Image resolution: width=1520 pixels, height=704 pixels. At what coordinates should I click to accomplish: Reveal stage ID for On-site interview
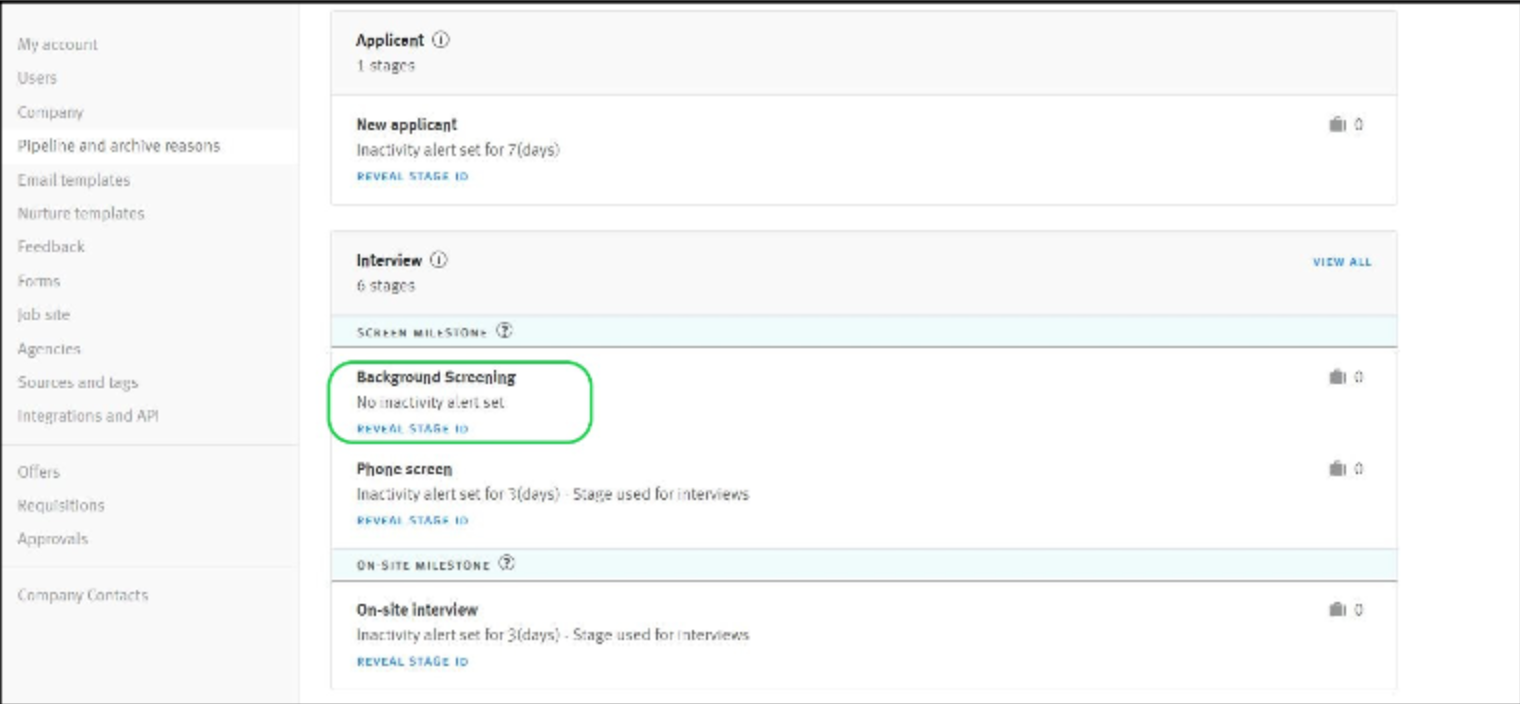[412, 662]
